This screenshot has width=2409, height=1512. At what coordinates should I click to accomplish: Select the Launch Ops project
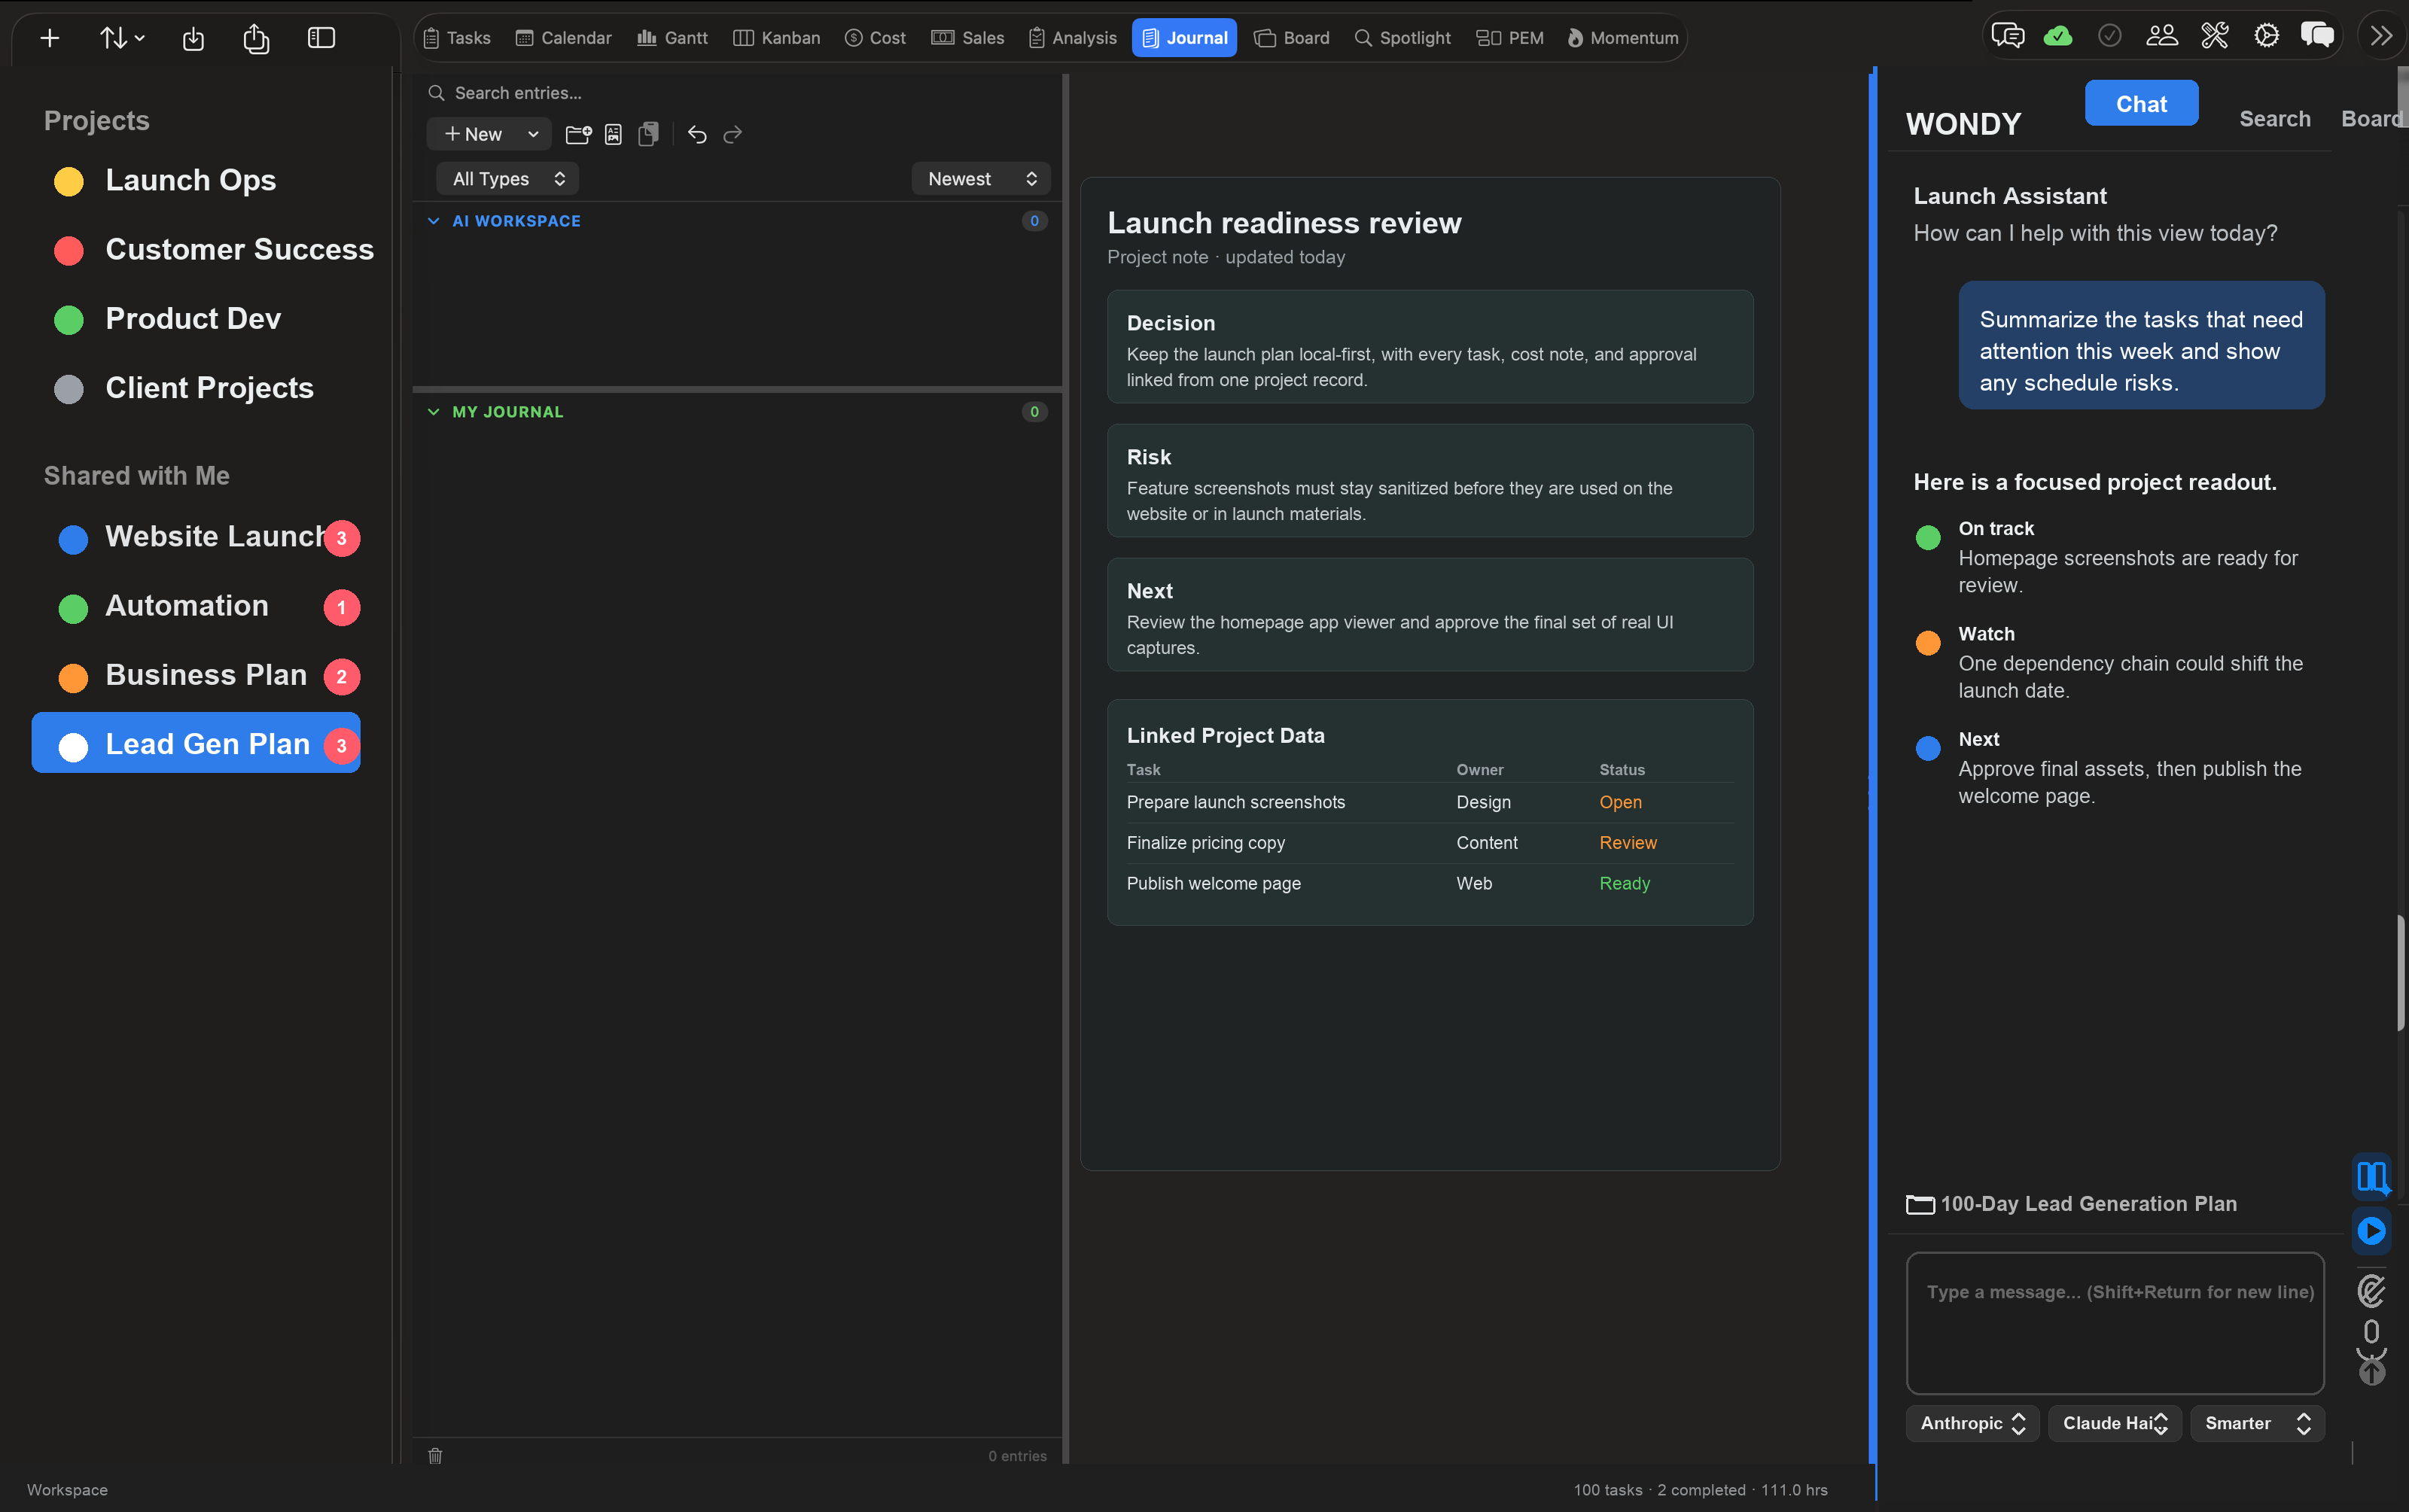pos(190,180)
